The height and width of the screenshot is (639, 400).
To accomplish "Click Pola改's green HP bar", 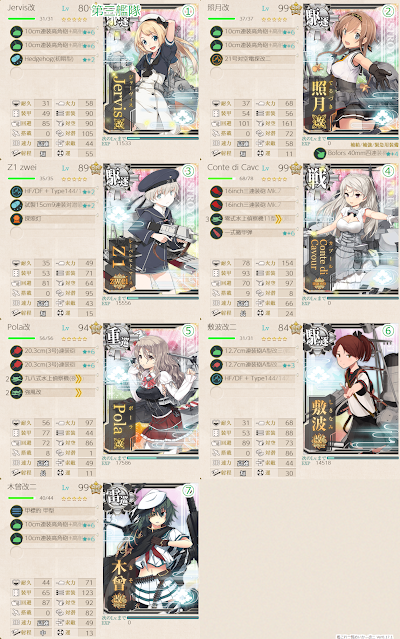I will 21,338.
